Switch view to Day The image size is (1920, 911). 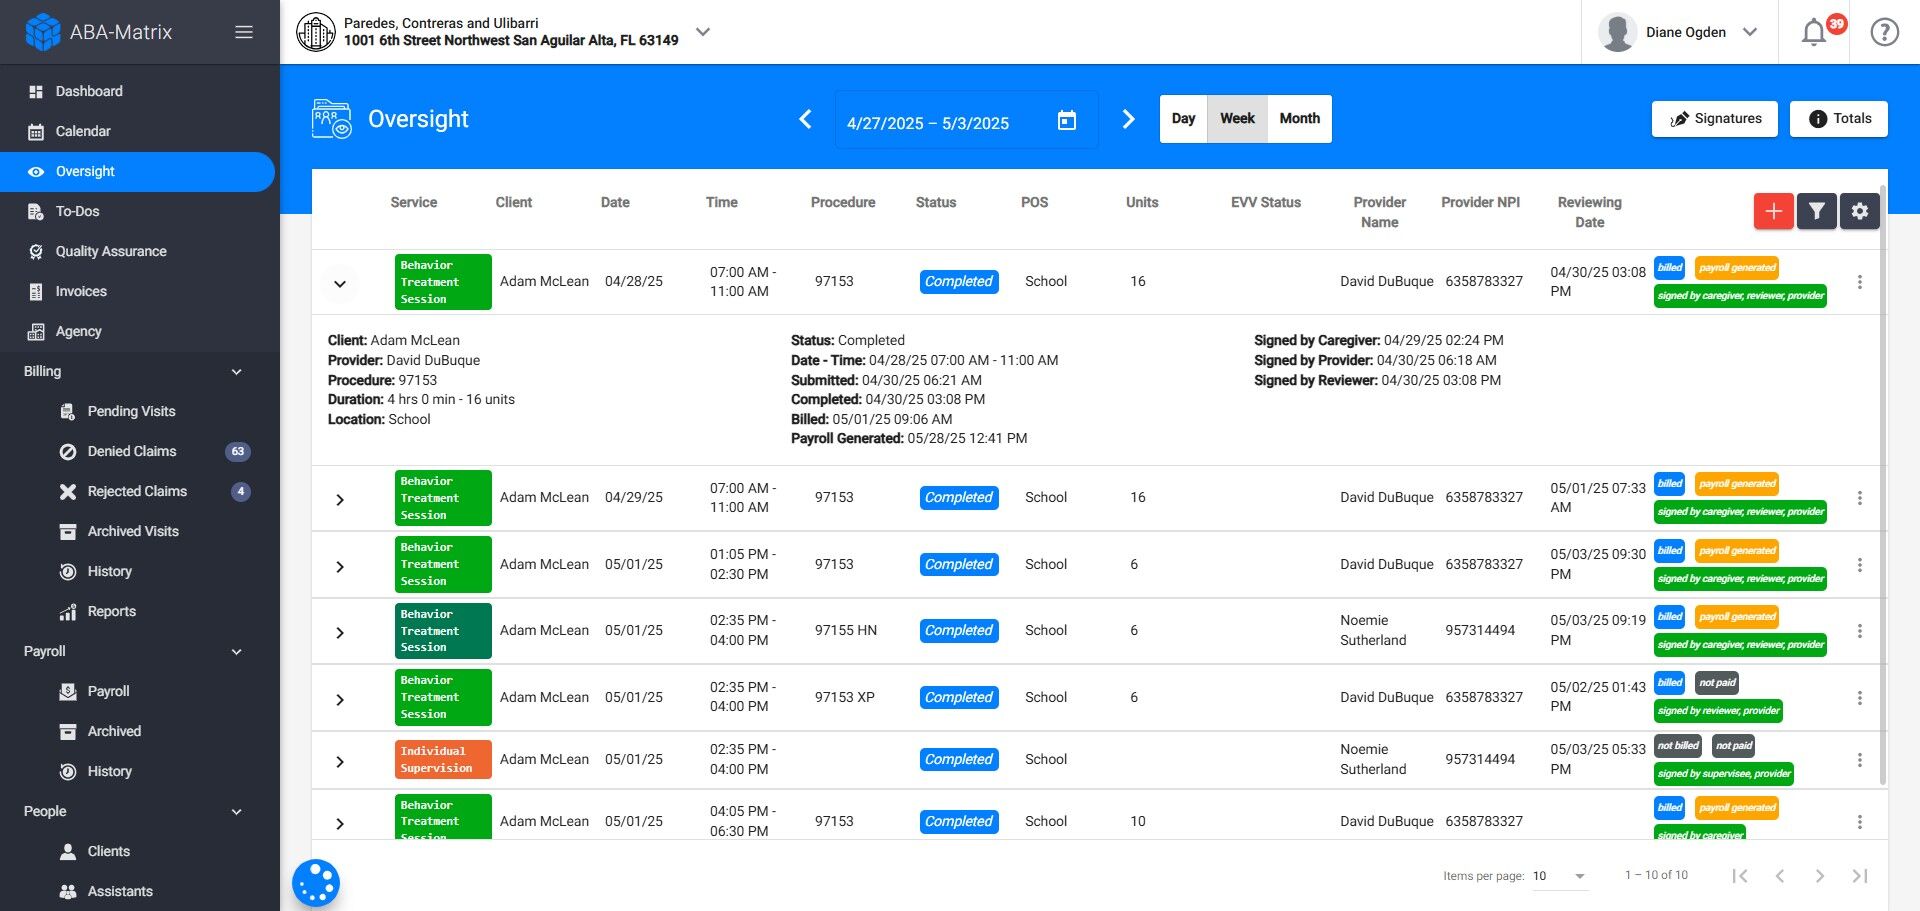(x=1183, y=118)
